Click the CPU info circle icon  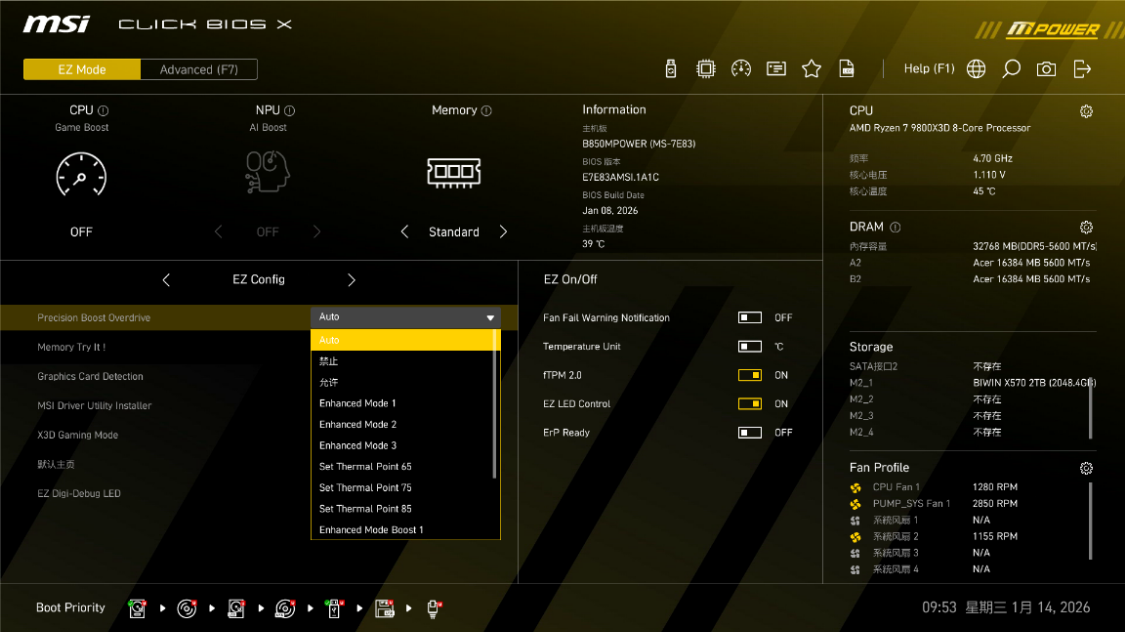tap(103, 110)
